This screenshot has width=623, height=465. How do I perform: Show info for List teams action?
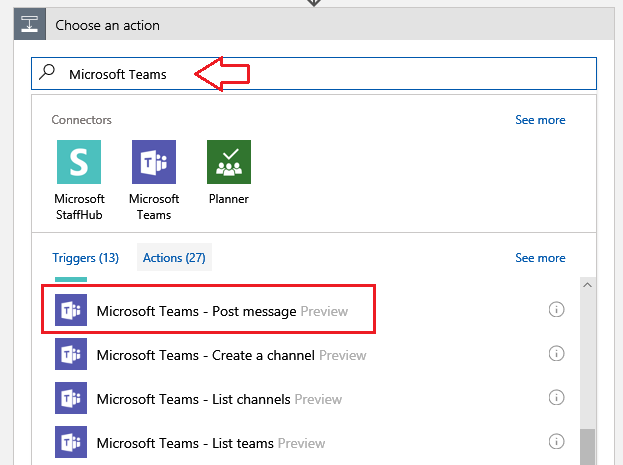tap(556, 442)
